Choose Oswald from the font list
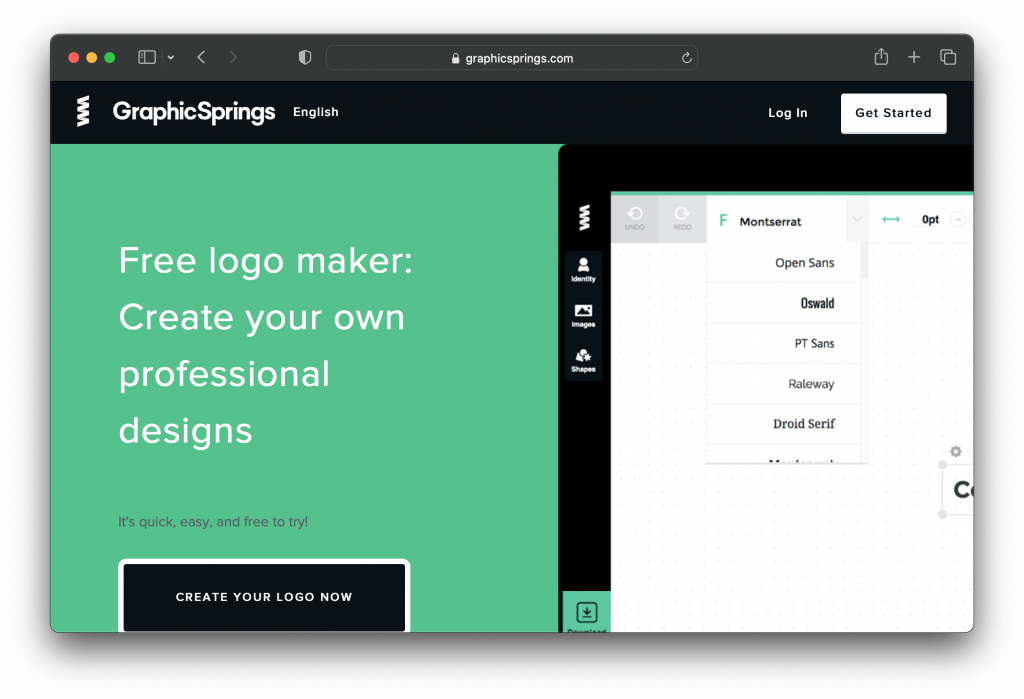This screenshot has height=699, width=1024. [817, 303]
